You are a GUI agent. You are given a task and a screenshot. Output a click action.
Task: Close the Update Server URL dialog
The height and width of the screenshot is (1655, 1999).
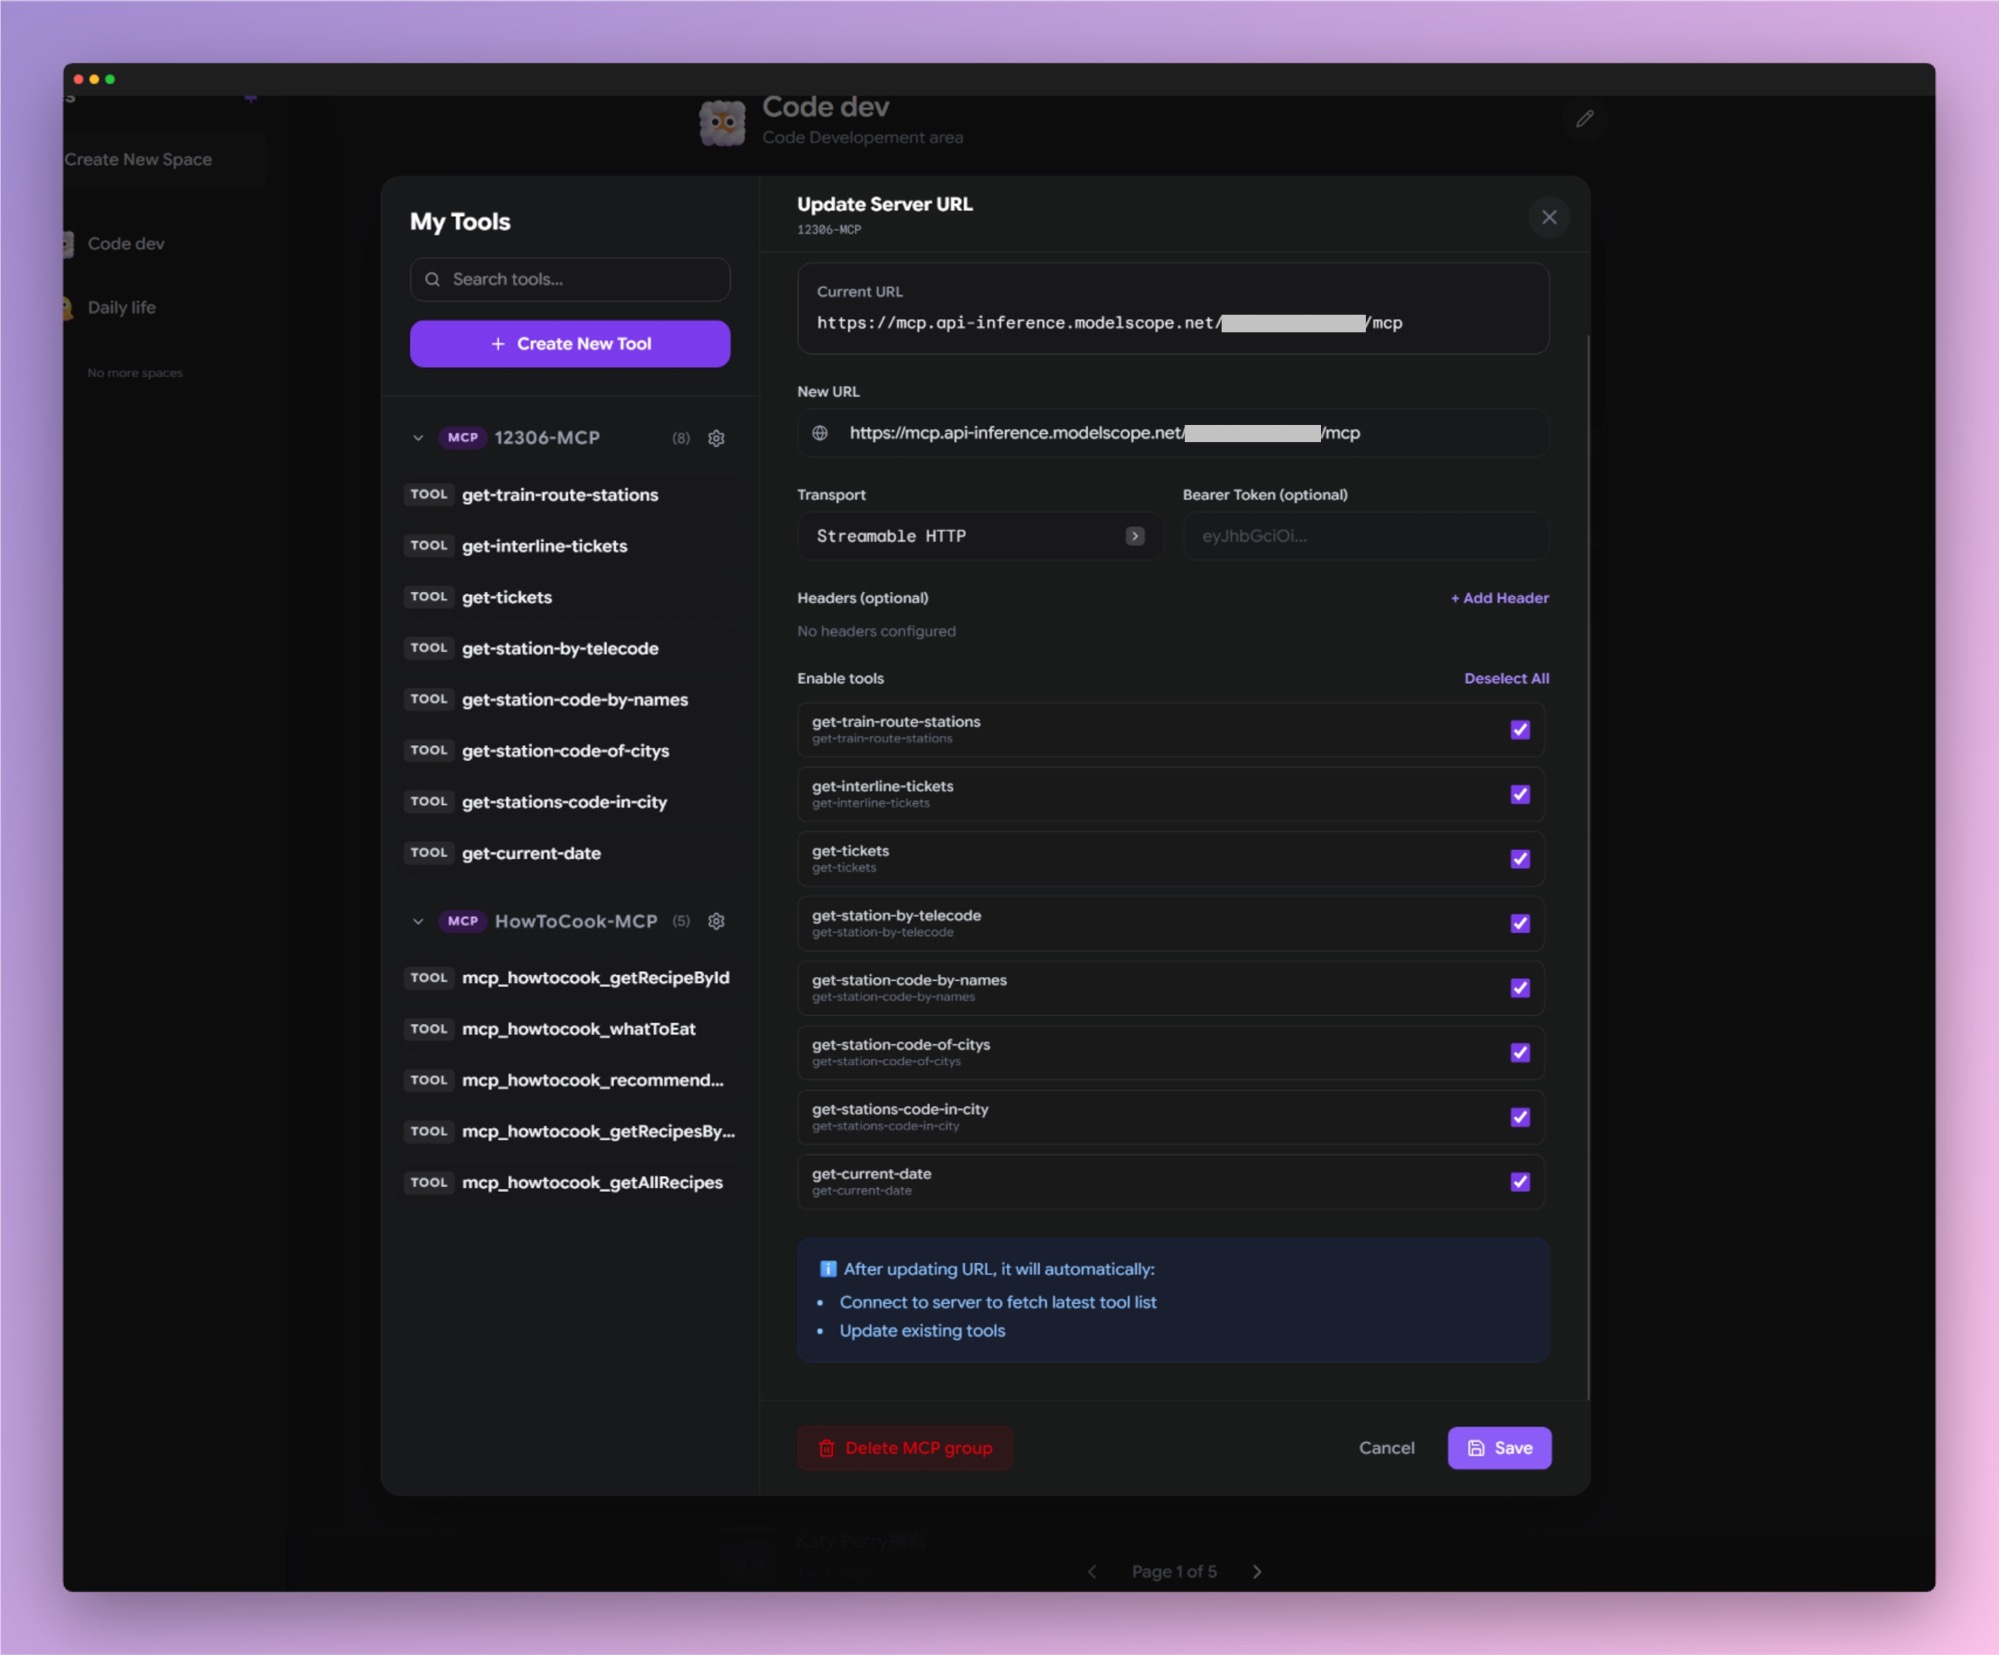1548,217
